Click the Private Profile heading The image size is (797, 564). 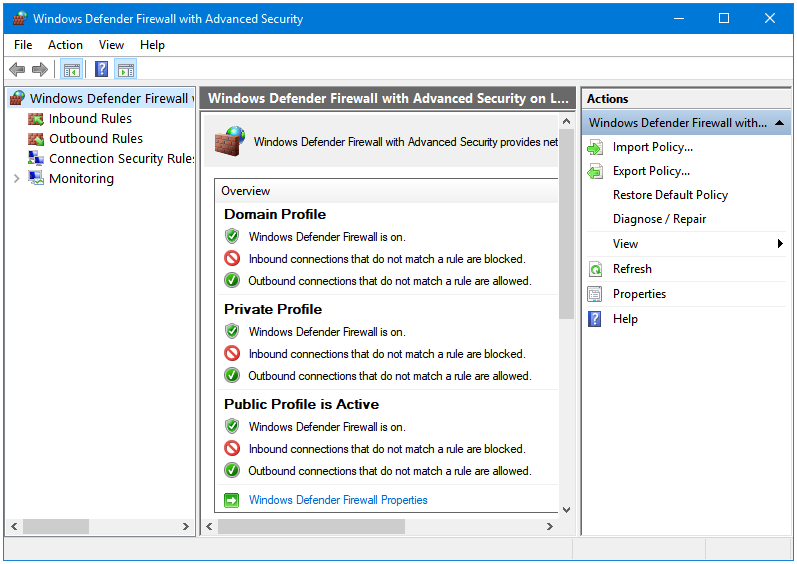click(273, 309)
